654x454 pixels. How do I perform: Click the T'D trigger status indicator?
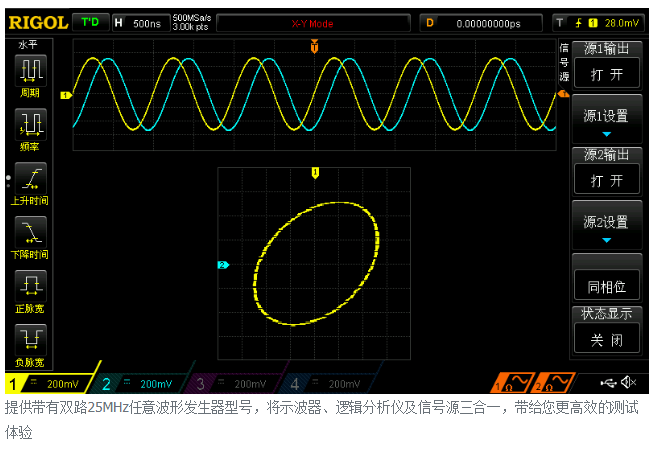(91, 22)
